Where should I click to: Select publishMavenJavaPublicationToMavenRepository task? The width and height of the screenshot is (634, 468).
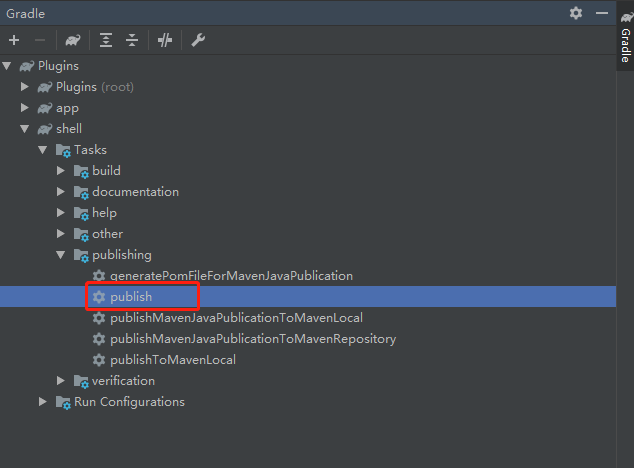coord(253,339)
